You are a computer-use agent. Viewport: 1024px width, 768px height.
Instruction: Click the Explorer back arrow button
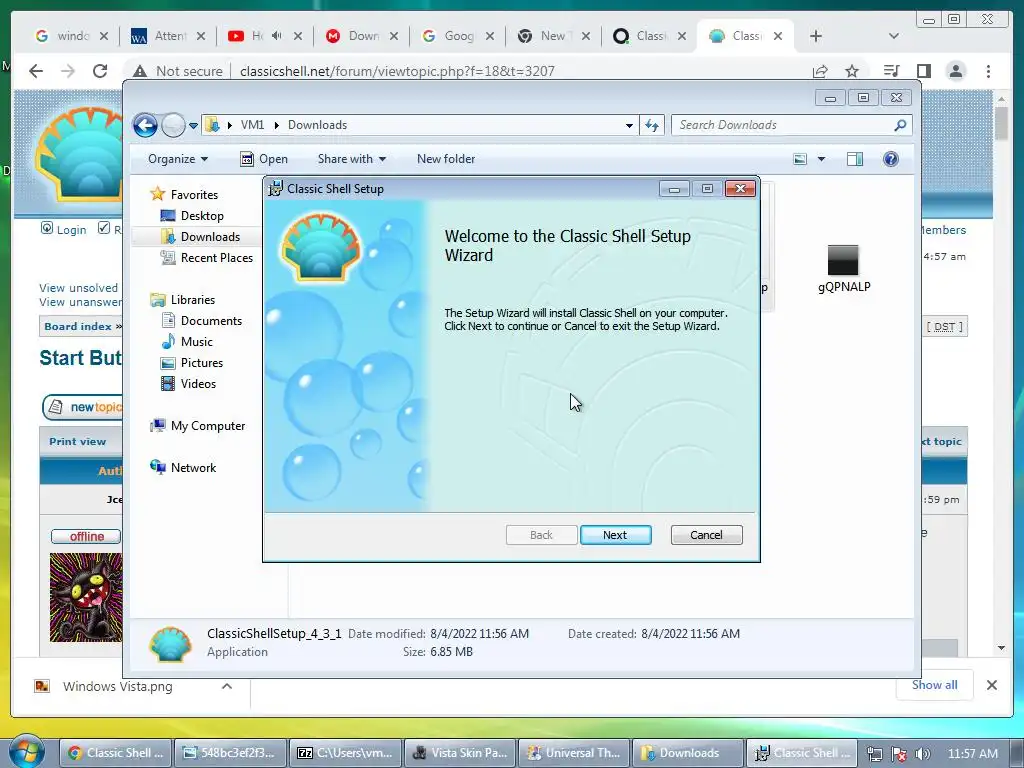(x=146, y=125)
